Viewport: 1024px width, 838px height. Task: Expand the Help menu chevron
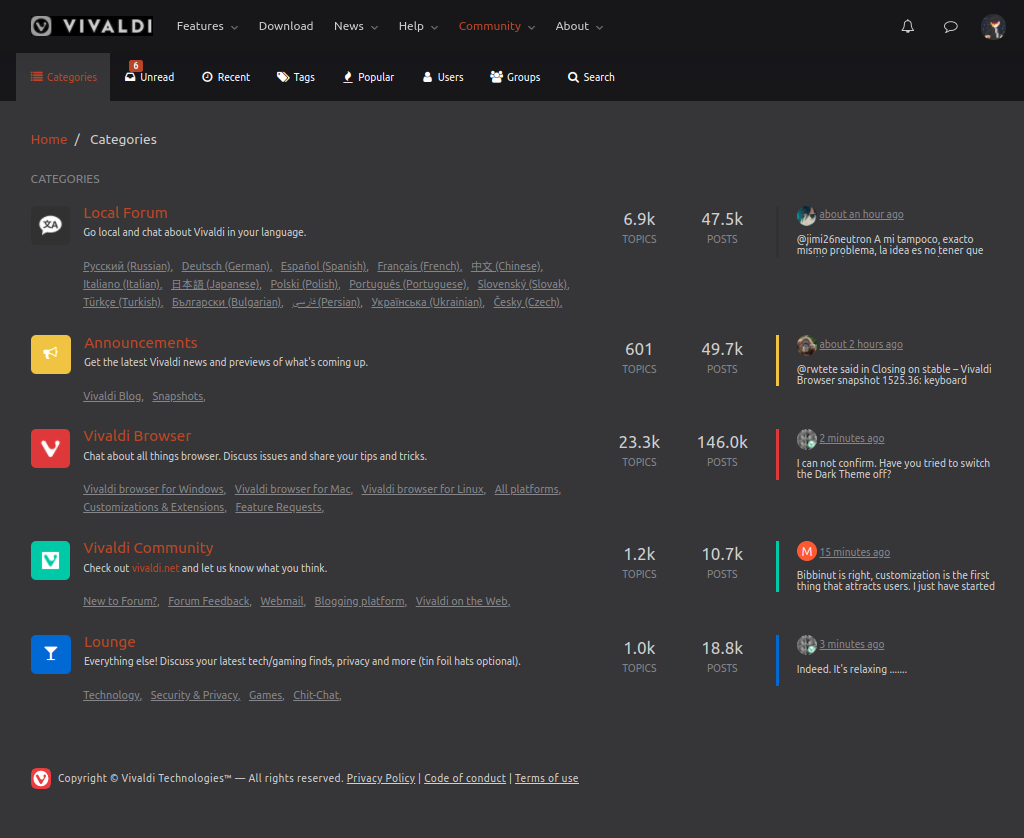434,27
